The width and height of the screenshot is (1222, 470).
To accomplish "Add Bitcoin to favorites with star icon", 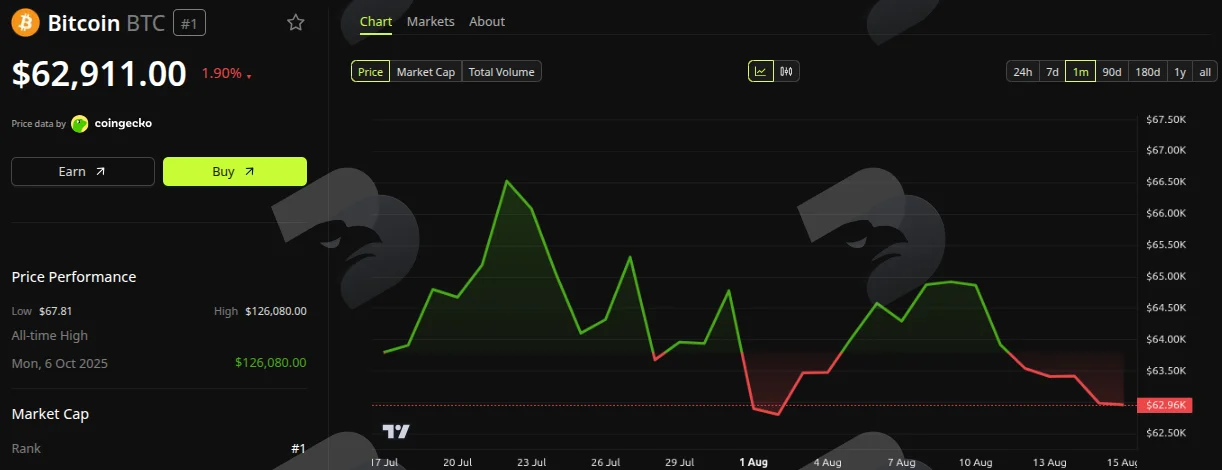I will click(x=296, y=22).
